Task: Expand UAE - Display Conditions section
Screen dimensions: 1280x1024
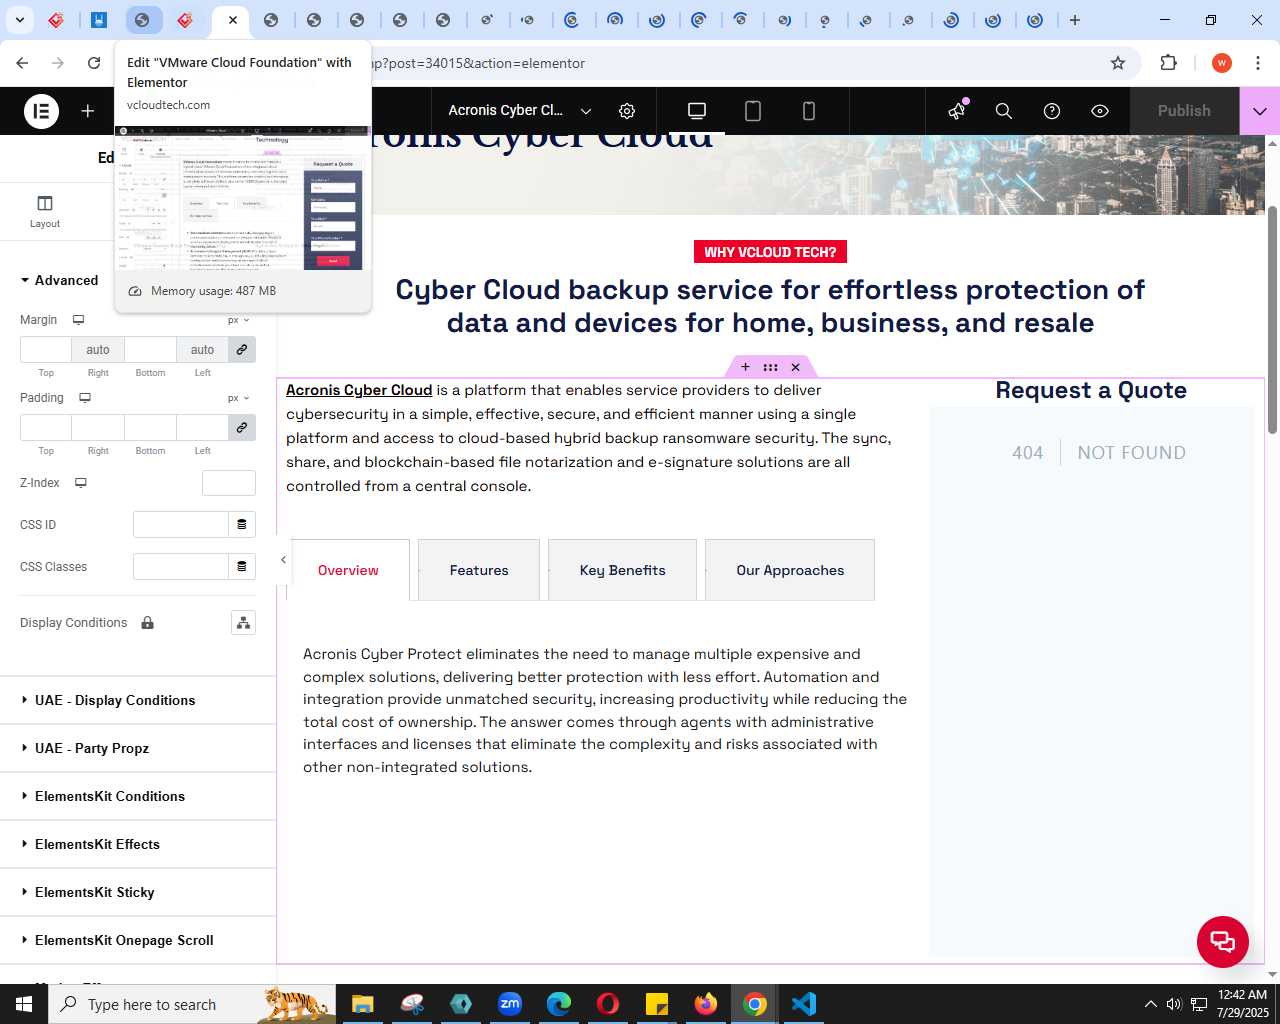Action: (x=138, y=700)
